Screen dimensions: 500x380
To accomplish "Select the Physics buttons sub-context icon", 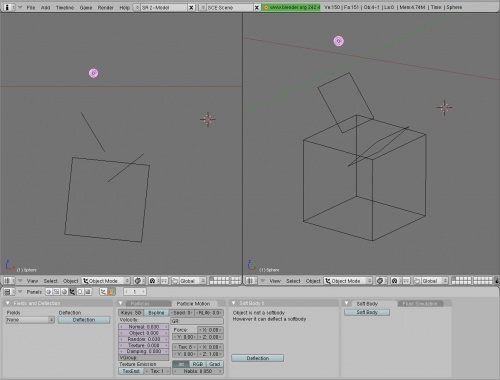I will click(x=111, y=292).
